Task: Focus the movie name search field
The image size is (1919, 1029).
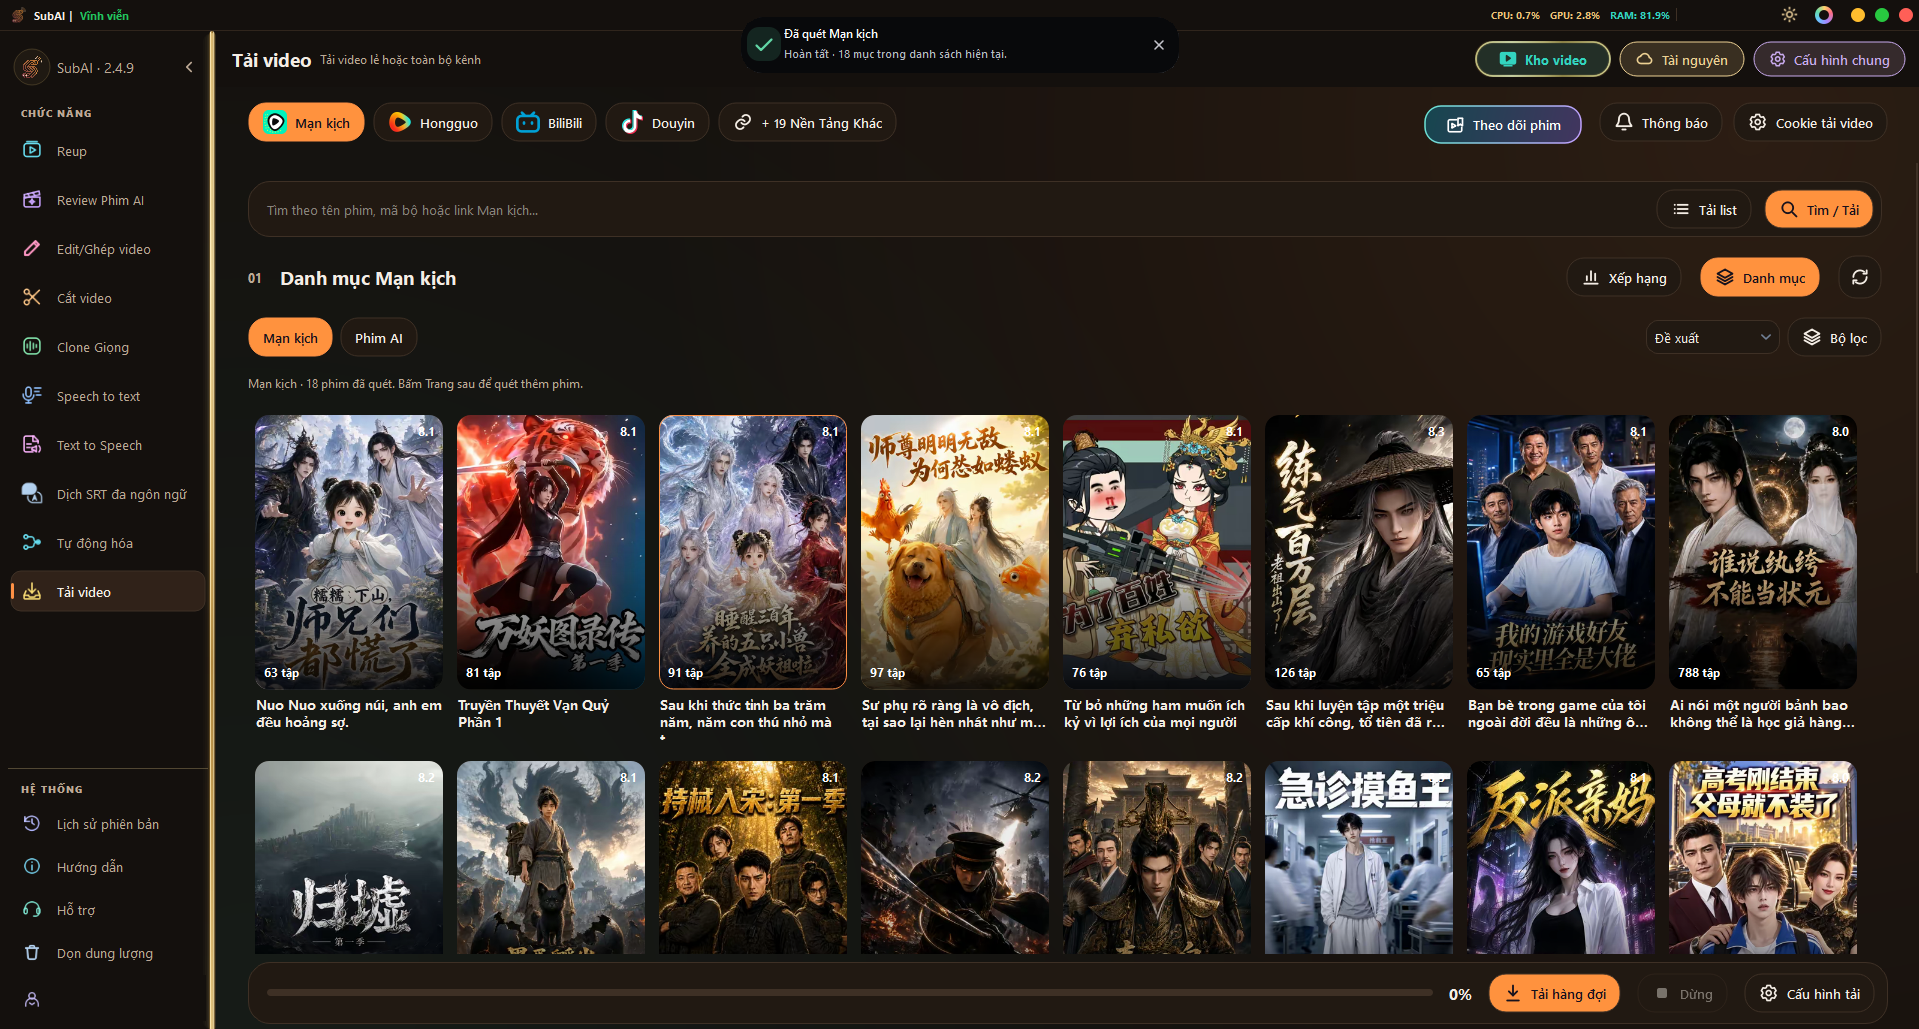Action: click(x=950, y=210)
